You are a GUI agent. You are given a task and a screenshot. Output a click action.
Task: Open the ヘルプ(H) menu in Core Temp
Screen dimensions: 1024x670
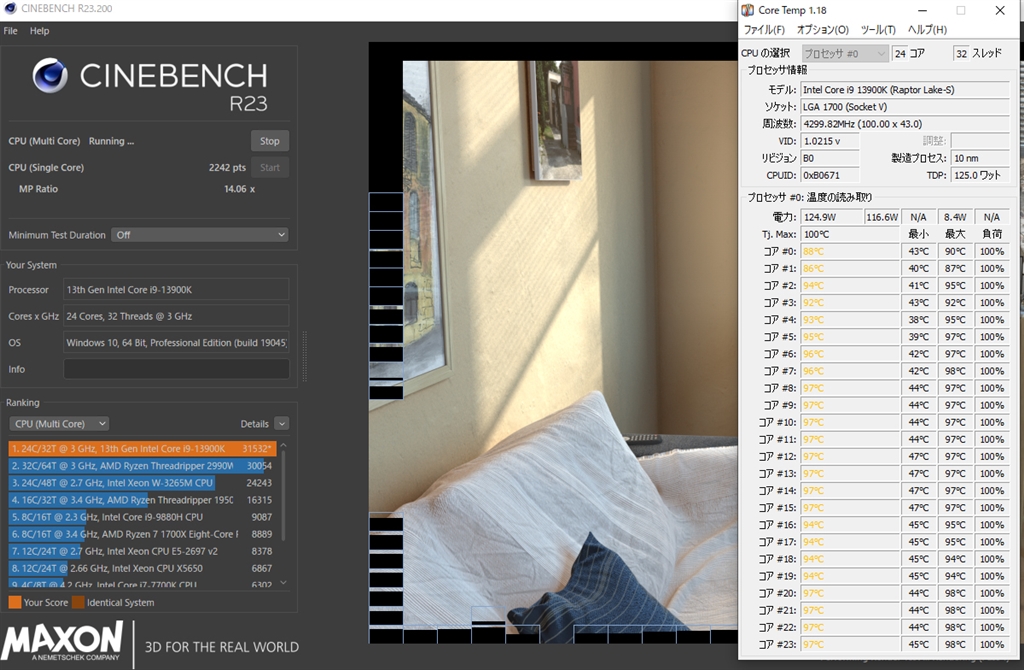pos(927,30)
